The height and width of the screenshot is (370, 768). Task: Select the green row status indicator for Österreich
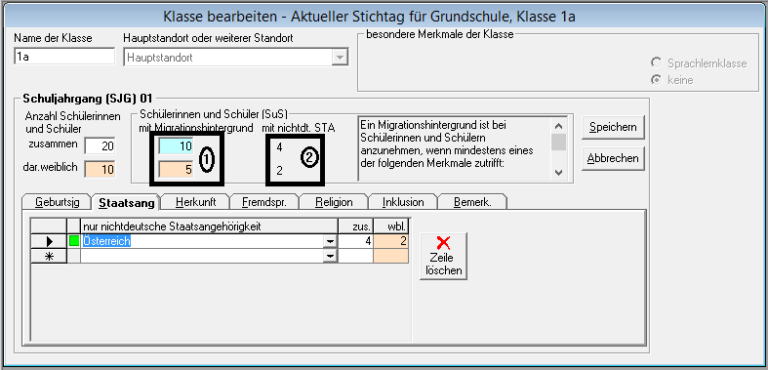point(73,241)
